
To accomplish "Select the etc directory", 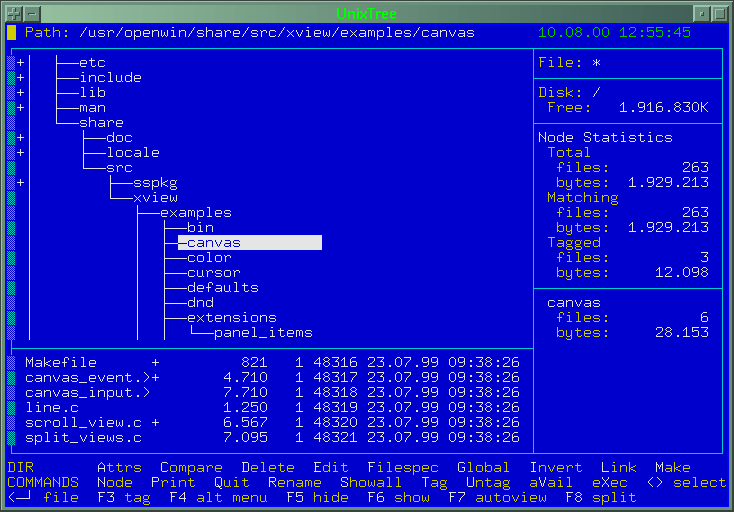I will (x=92, y=62).
